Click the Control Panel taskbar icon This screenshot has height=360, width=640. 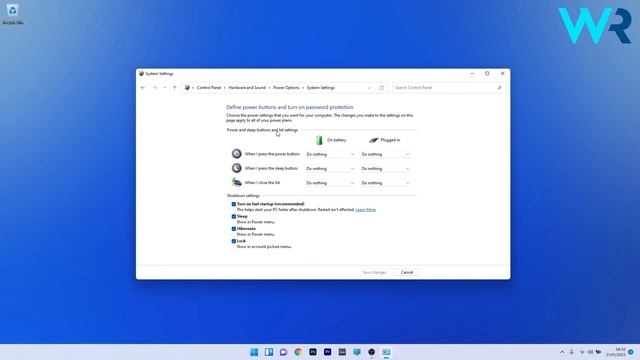[386, 352]
